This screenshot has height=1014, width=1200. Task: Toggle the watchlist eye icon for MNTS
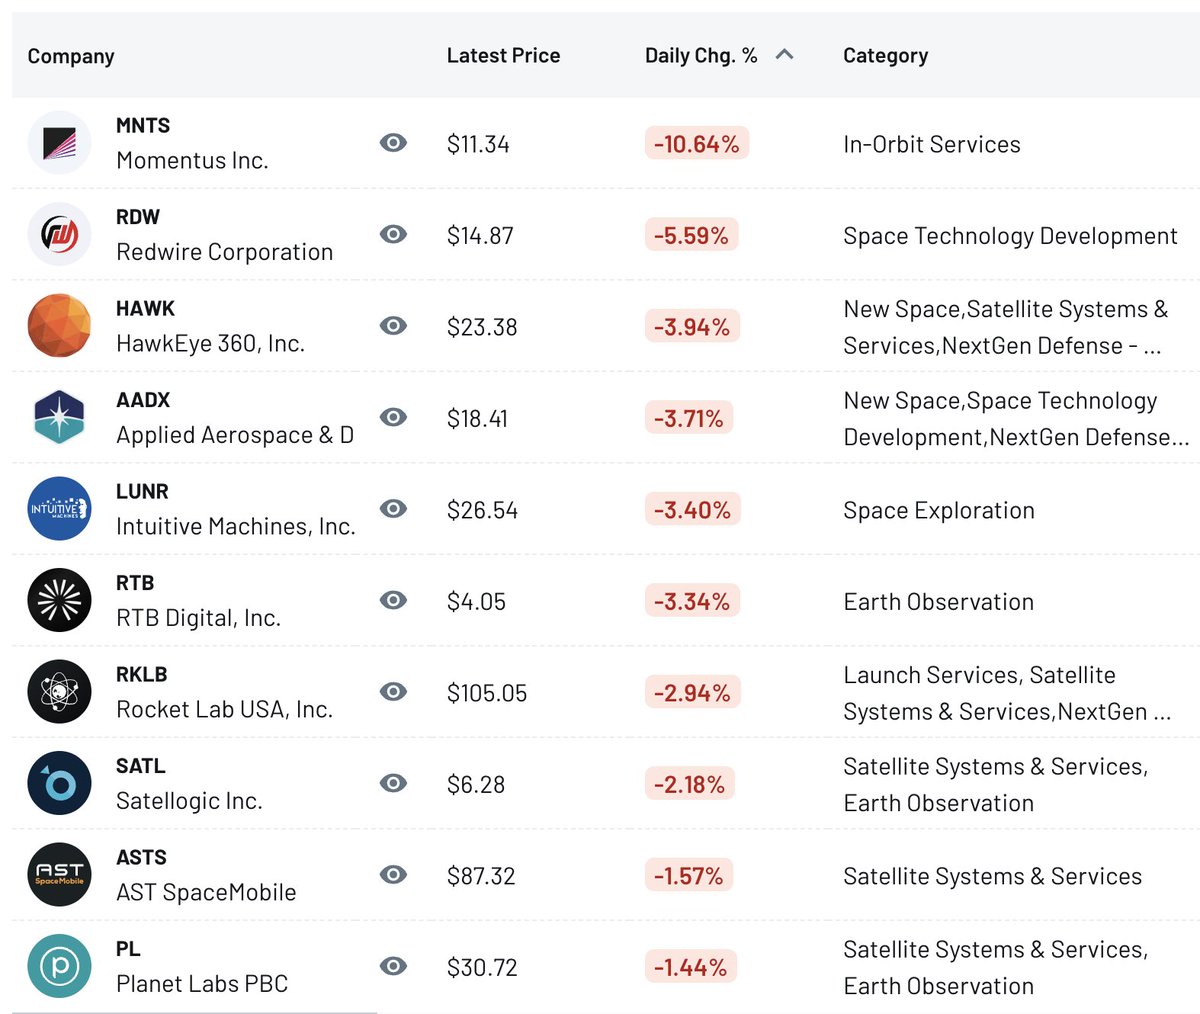click(x=393, y=143)
